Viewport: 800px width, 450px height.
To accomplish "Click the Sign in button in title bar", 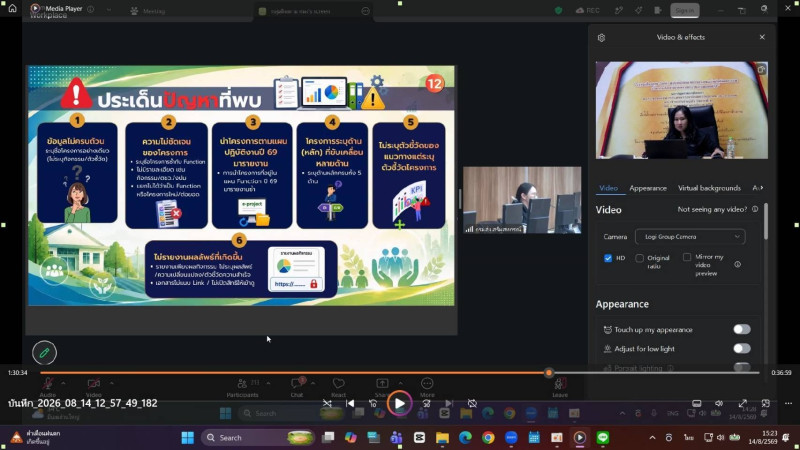I will click(684, 11).
